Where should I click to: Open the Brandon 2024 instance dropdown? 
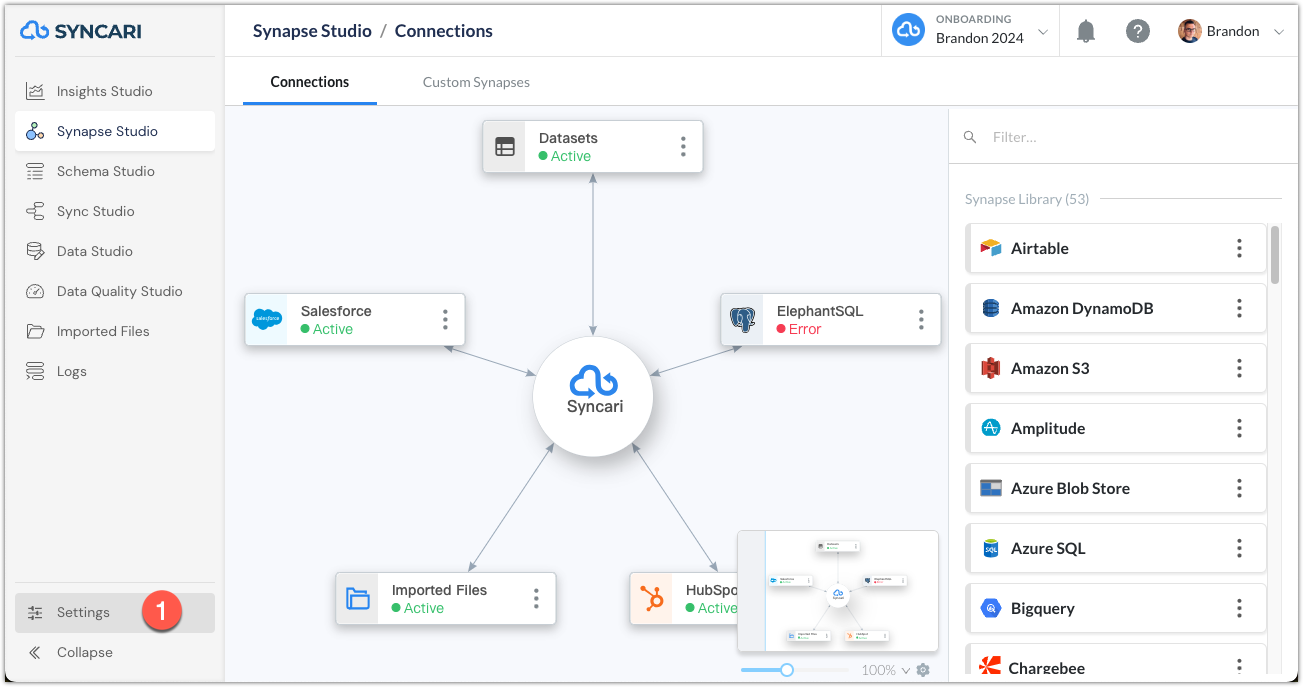970,31
